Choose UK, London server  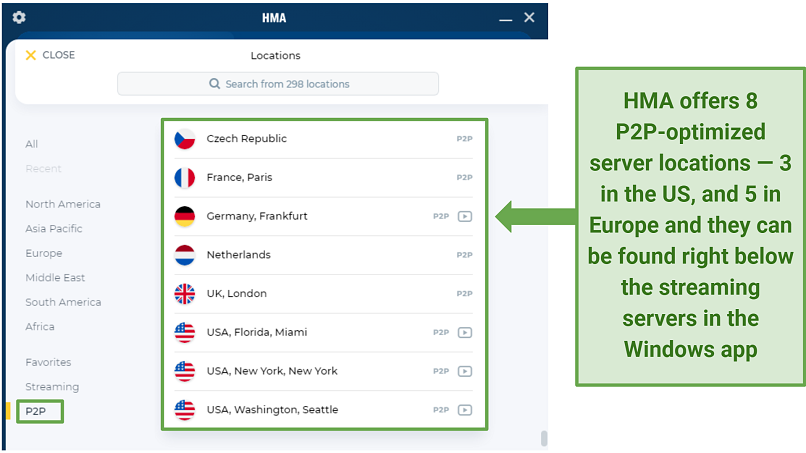(323, 294)
